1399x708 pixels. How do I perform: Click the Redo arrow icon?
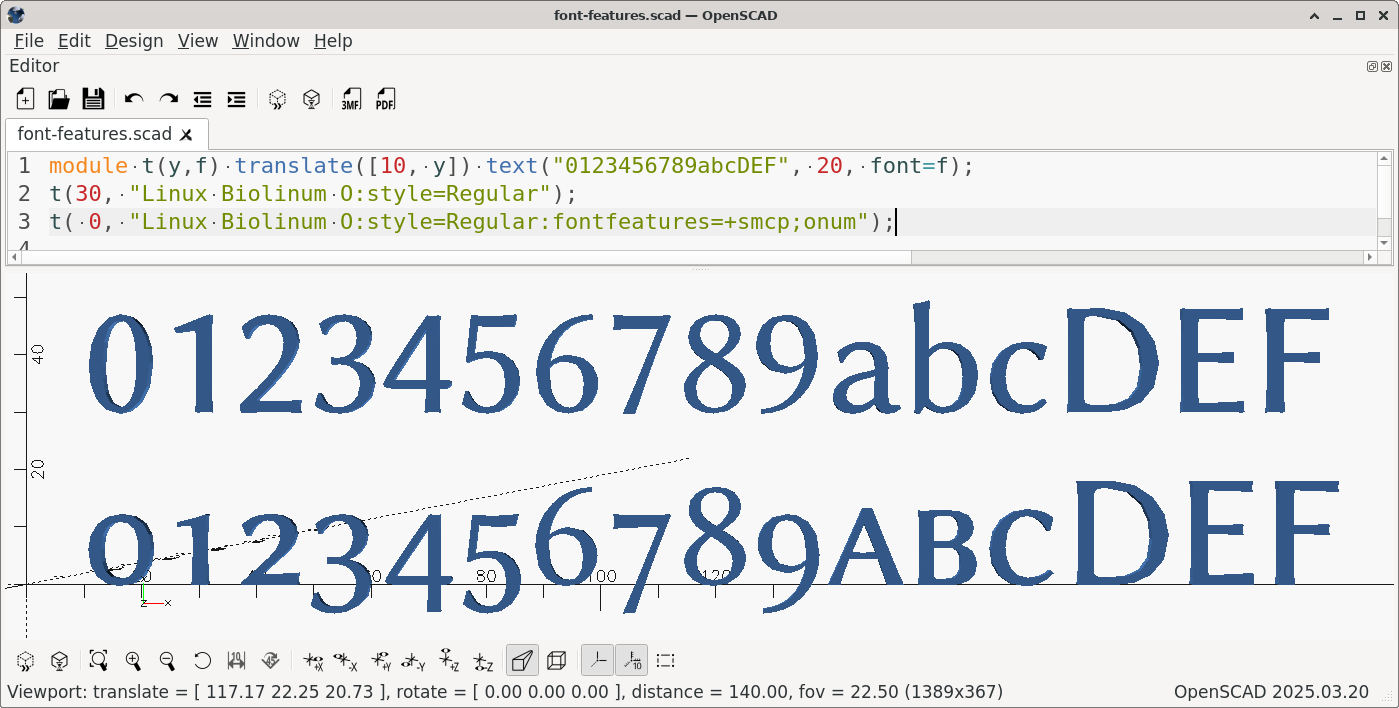click(x=168, y=99)
